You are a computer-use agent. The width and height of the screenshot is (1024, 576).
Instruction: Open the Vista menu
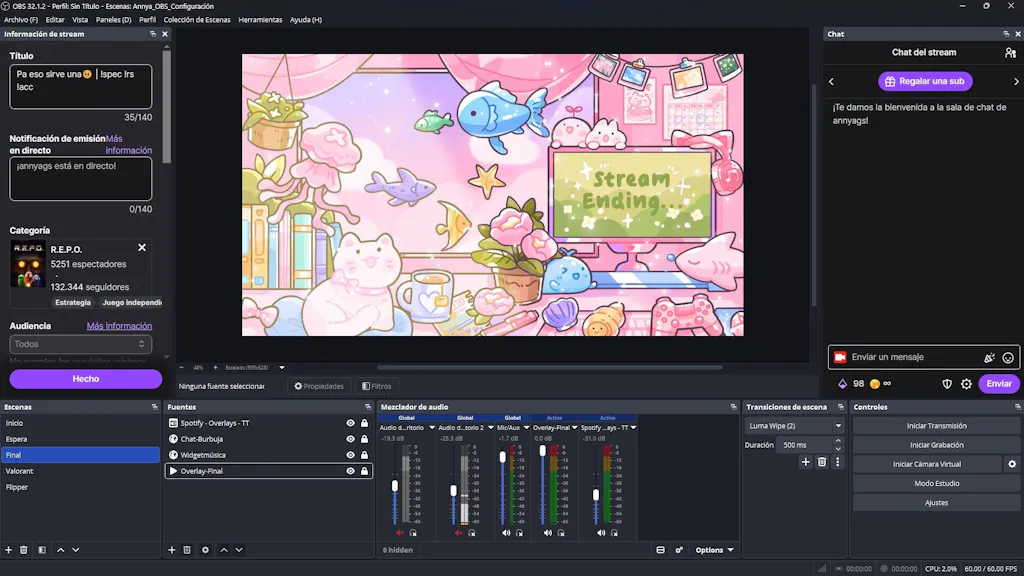80,20
